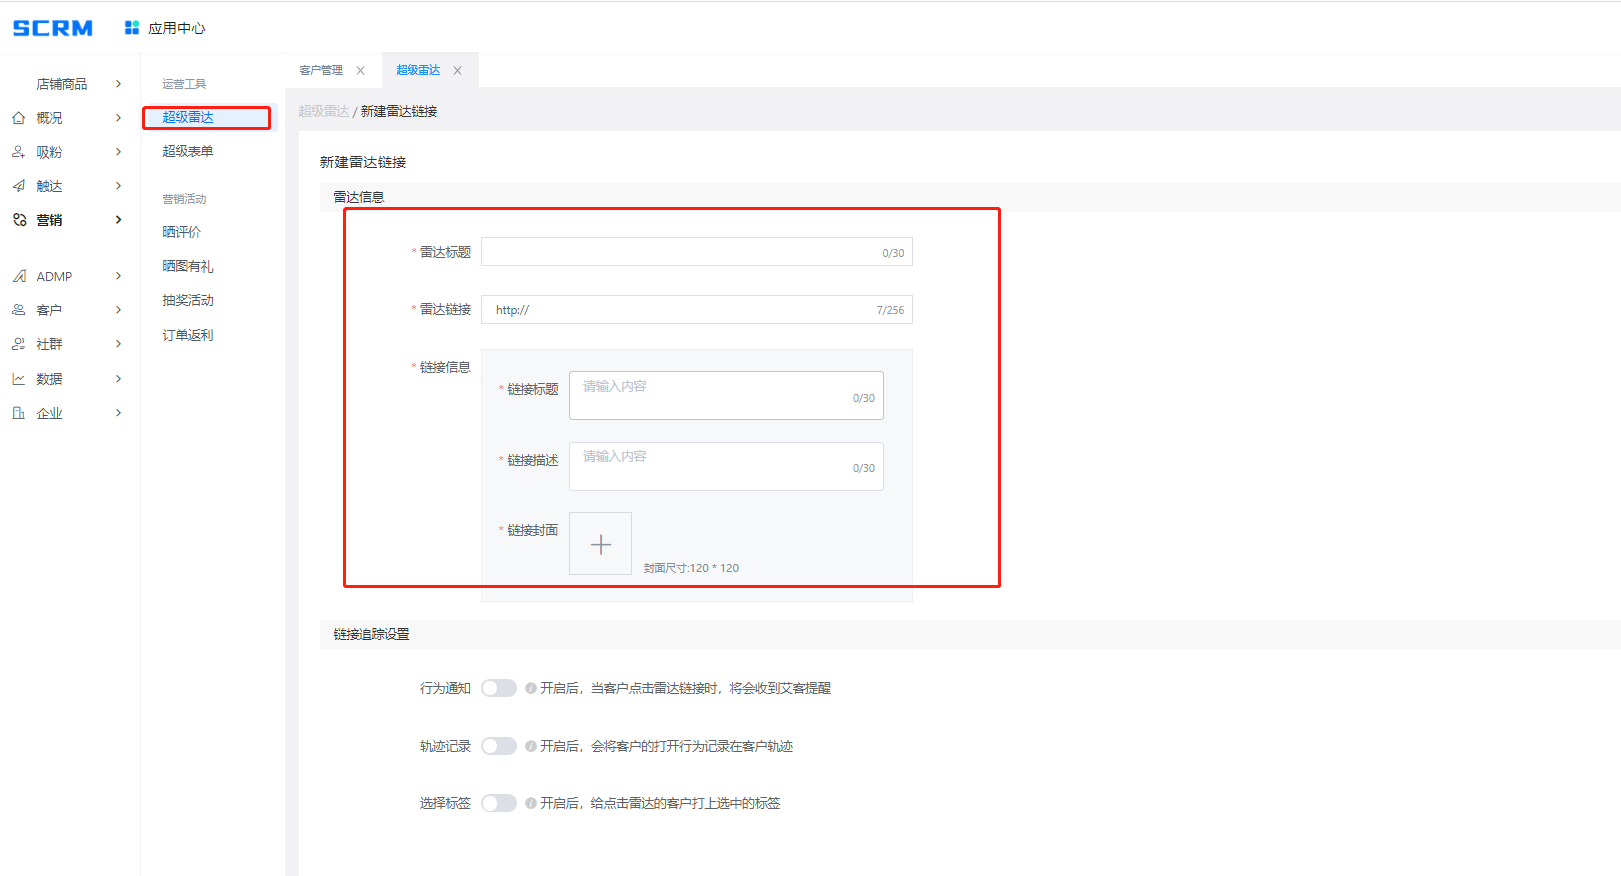Click the 数据 chart icon

click(19, 379)
